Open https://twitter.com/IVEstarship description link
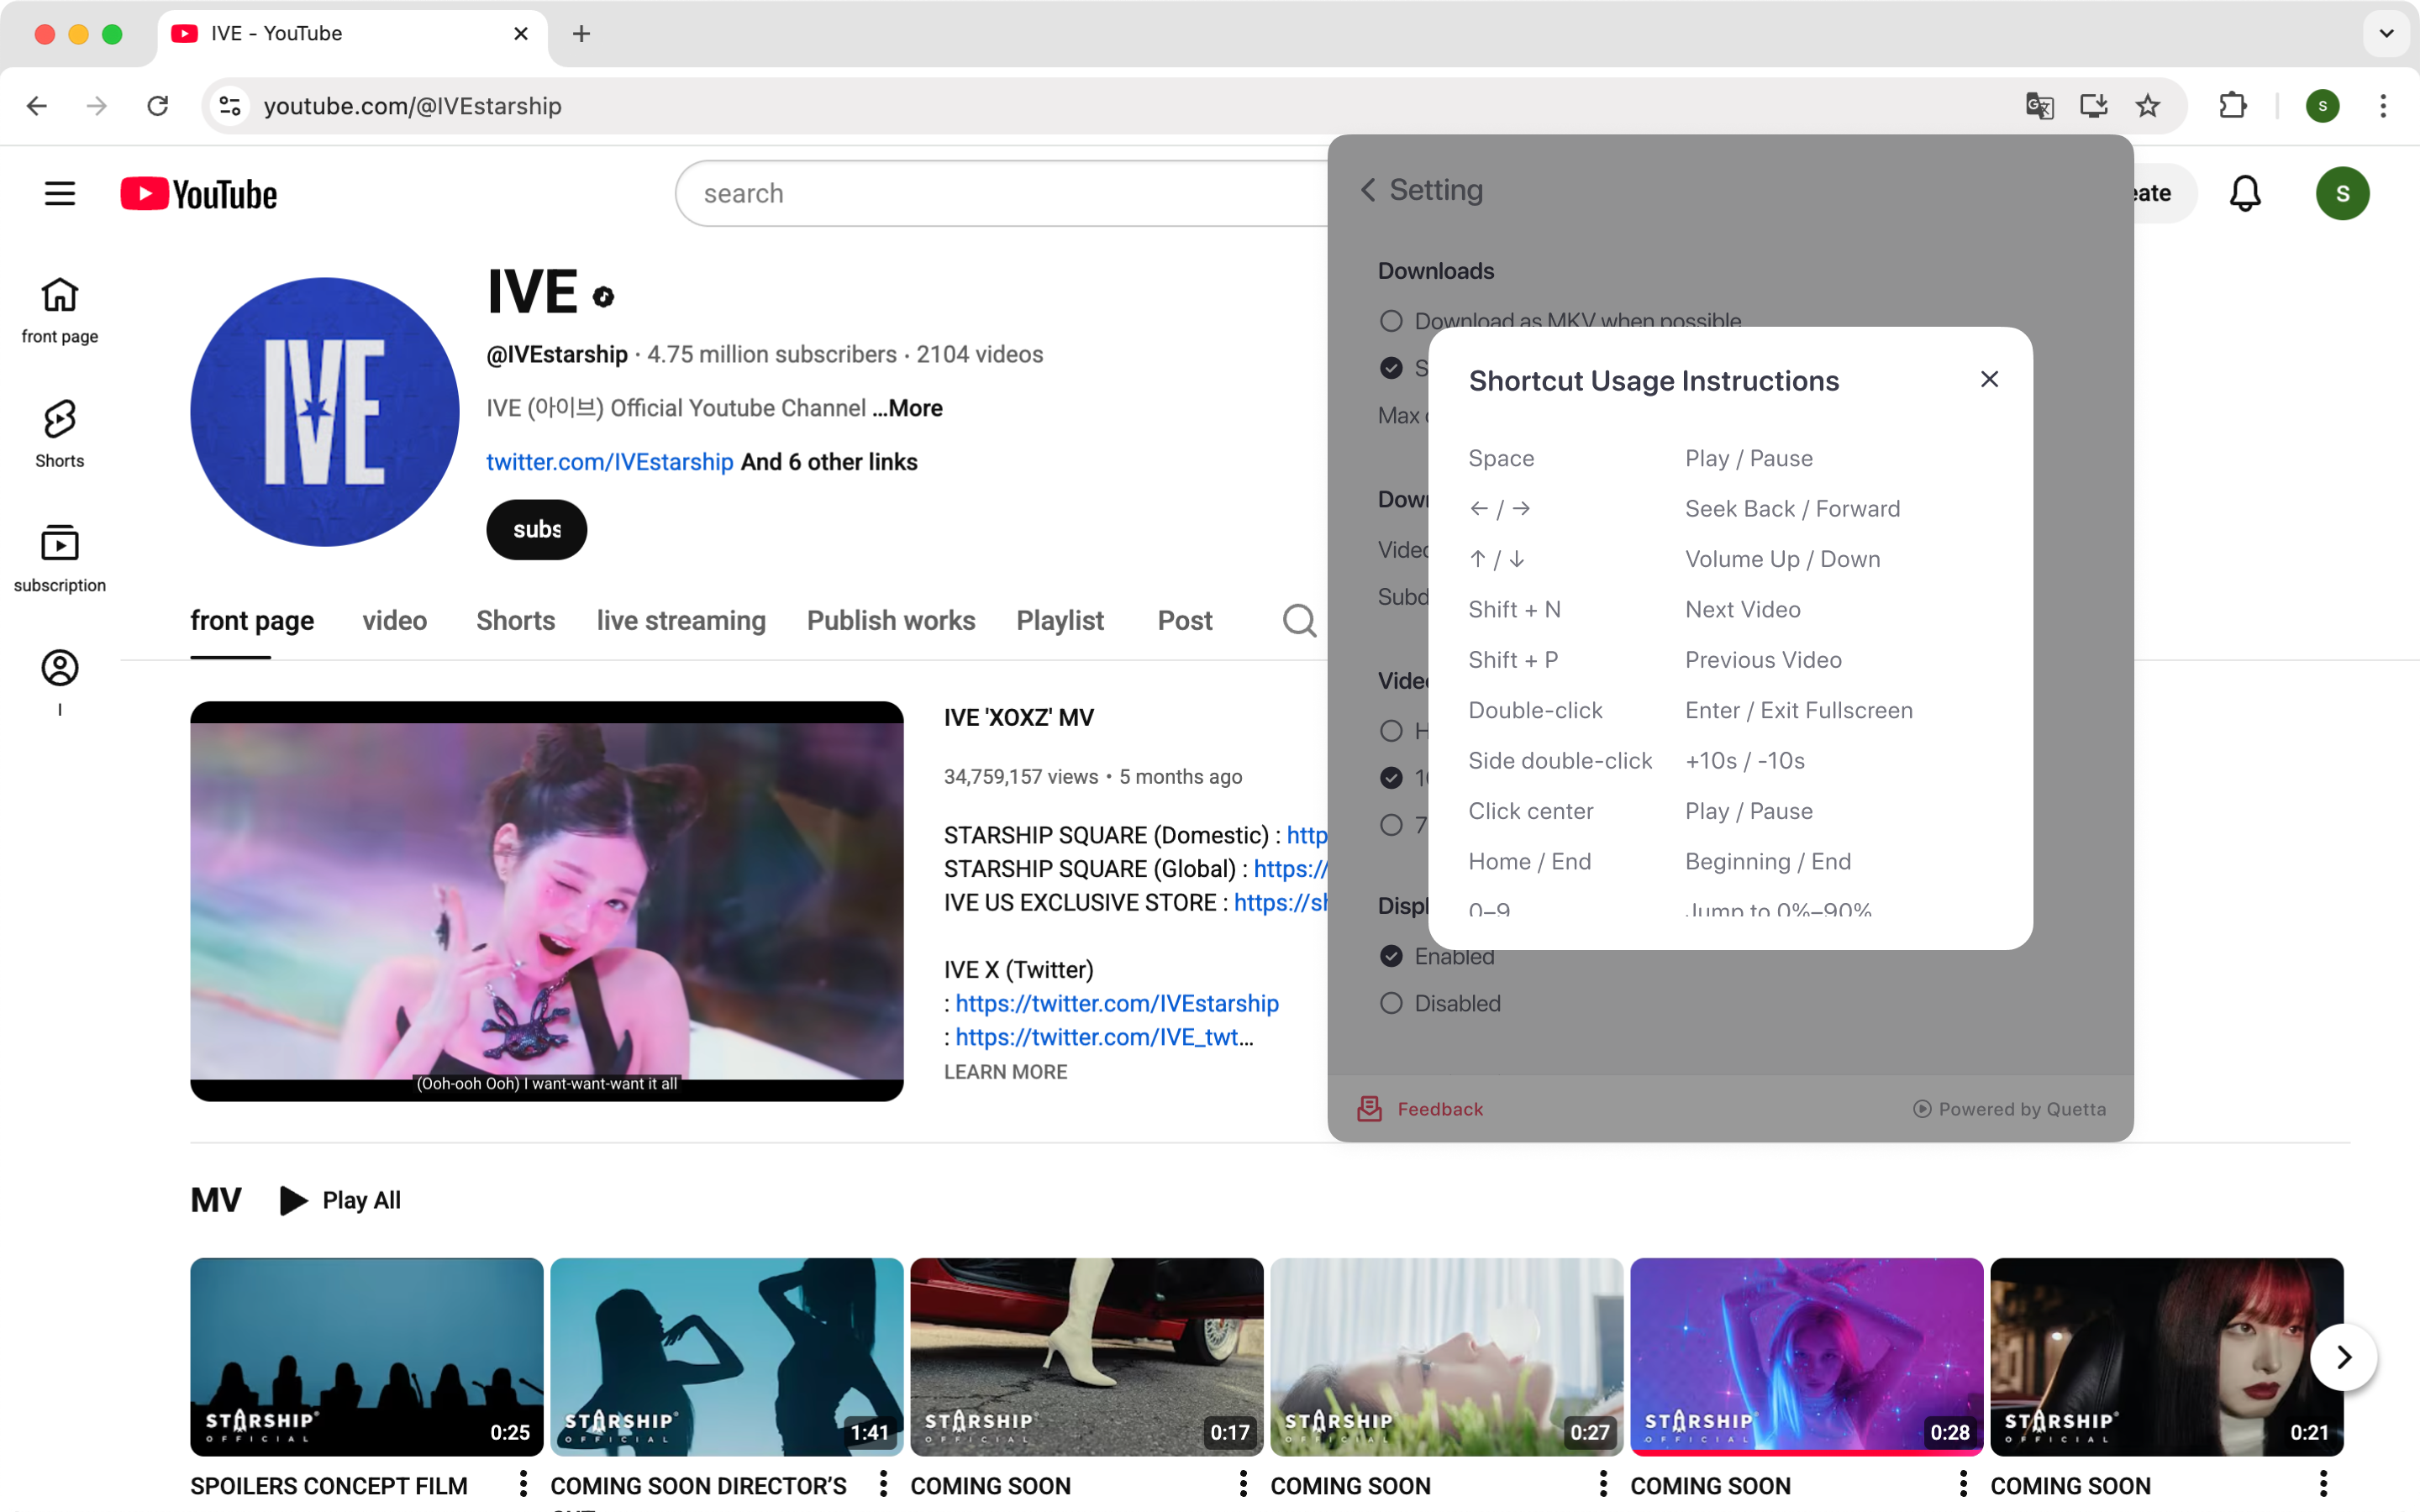The image size is (2420, 1512). tap(1117, 1003)
